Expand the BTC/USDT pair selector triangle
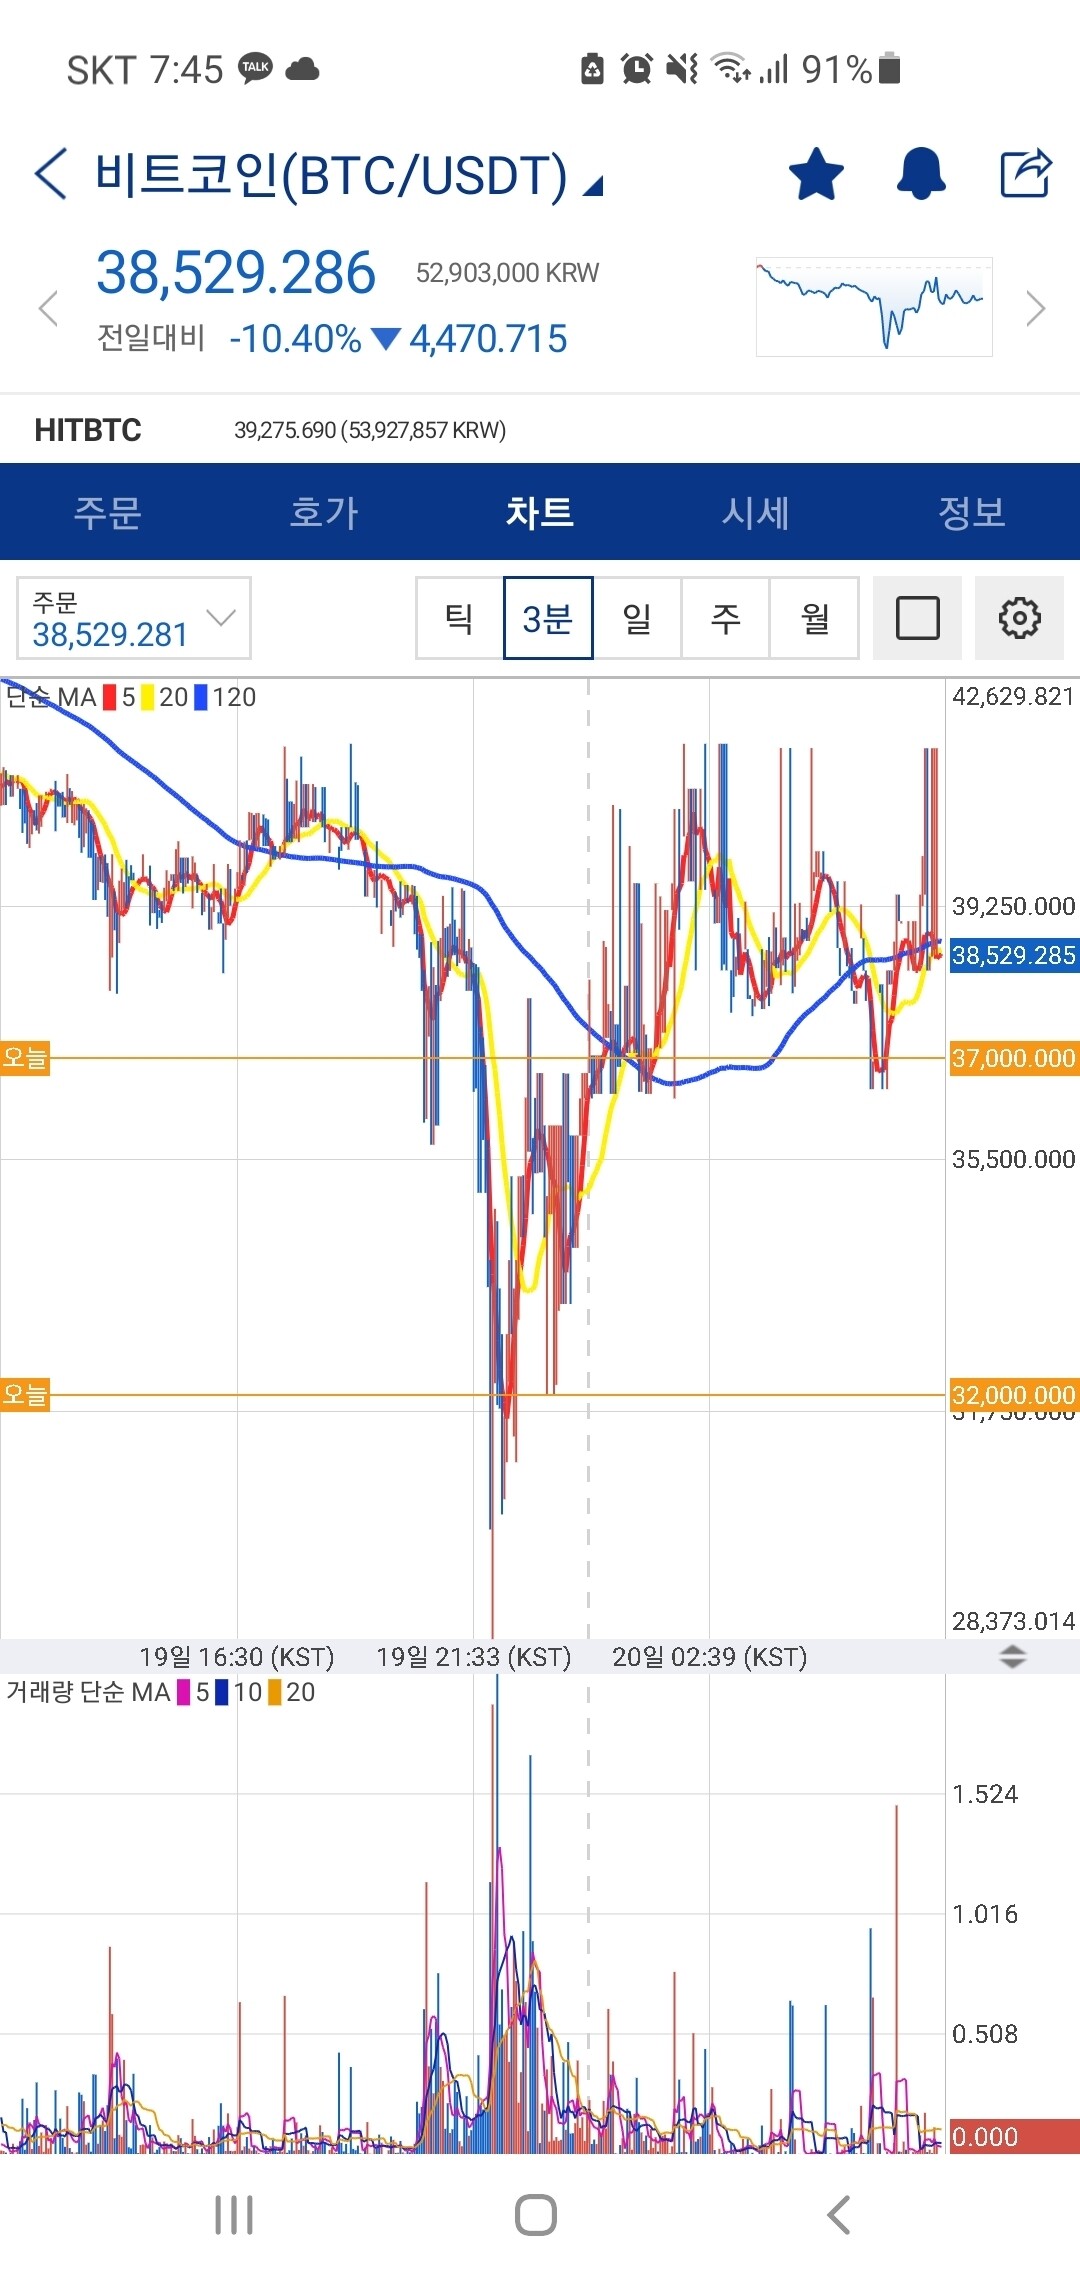Viewport: 1080px width, 2280px height. (x=594, y=186)
